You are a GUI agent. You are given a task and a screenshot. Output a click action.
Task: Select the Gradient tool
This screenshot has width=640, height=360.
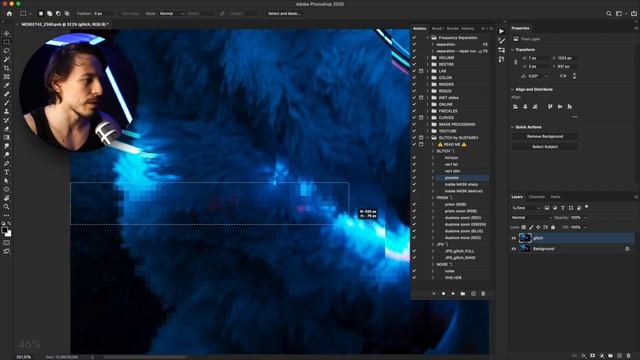7,138
